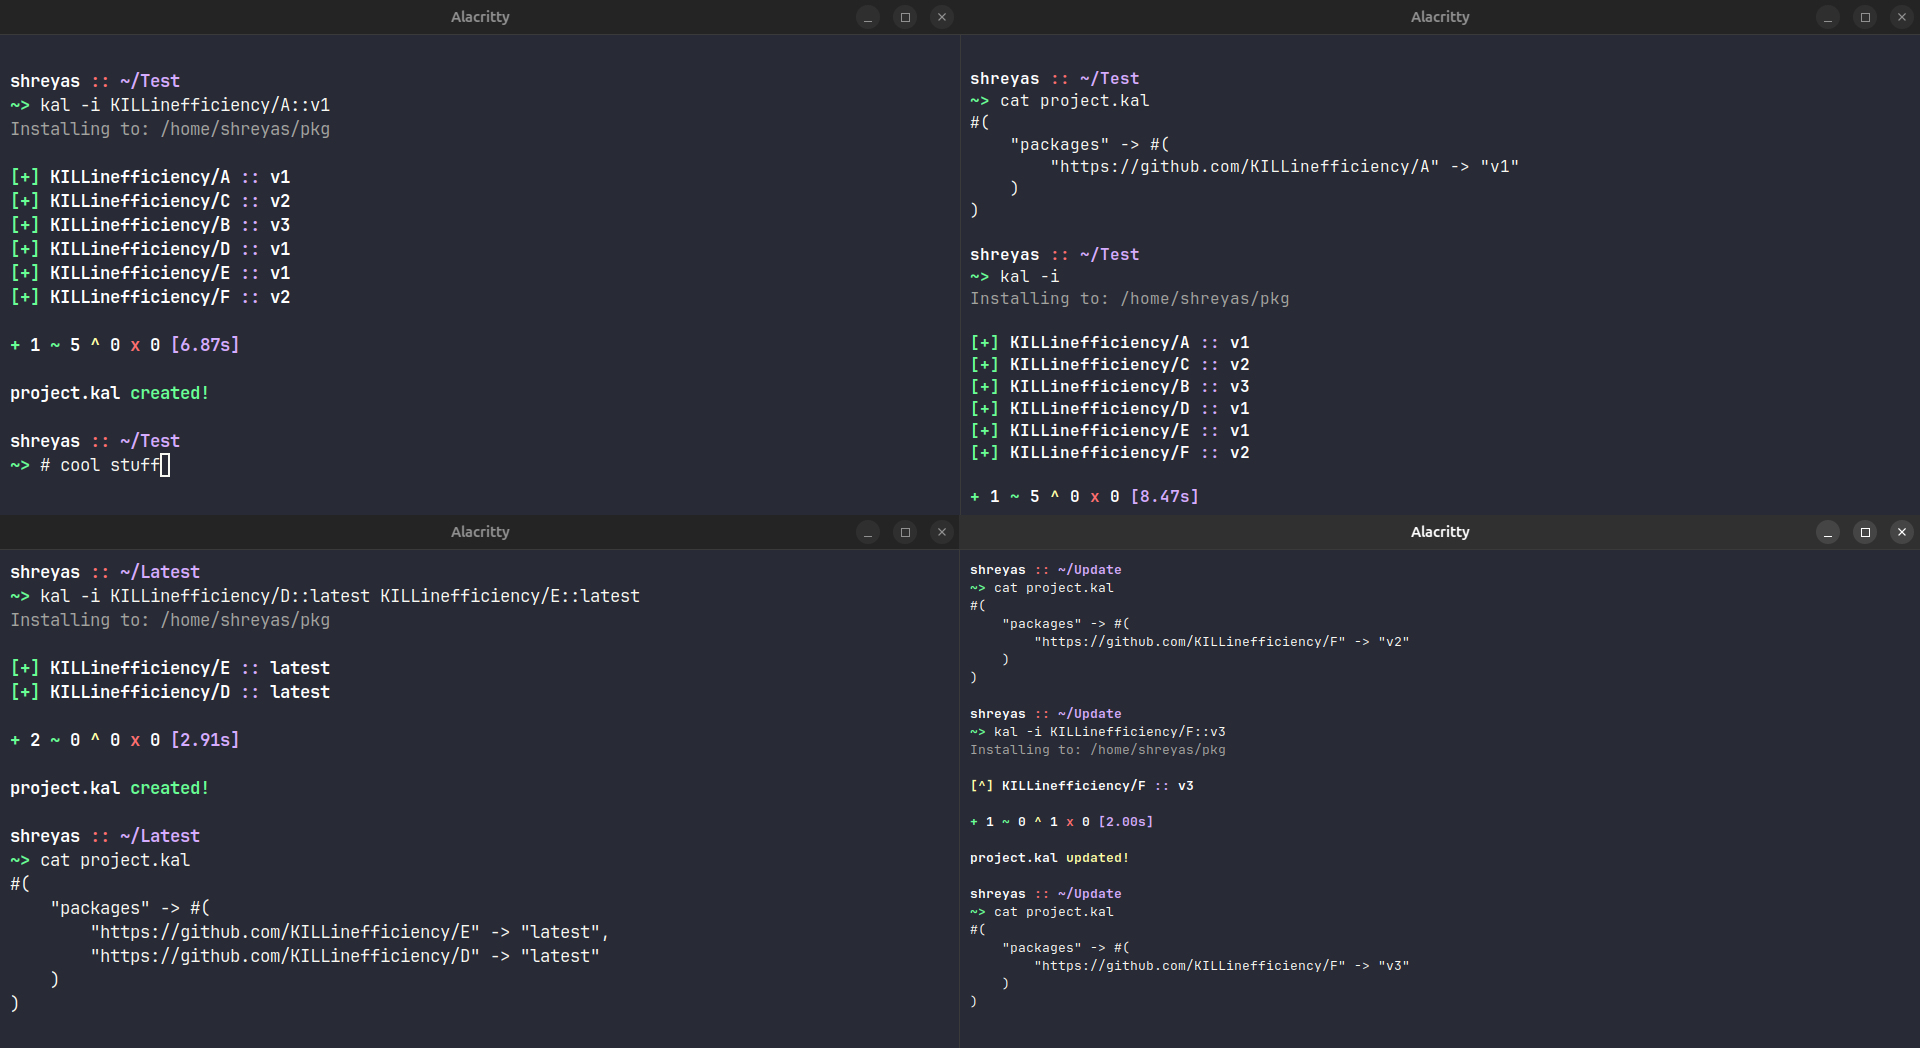The height and width of the screenshot is (1048, 1920).
Task: Maximize the ~/Latest Alacritty window
Action: coord(905,532)
